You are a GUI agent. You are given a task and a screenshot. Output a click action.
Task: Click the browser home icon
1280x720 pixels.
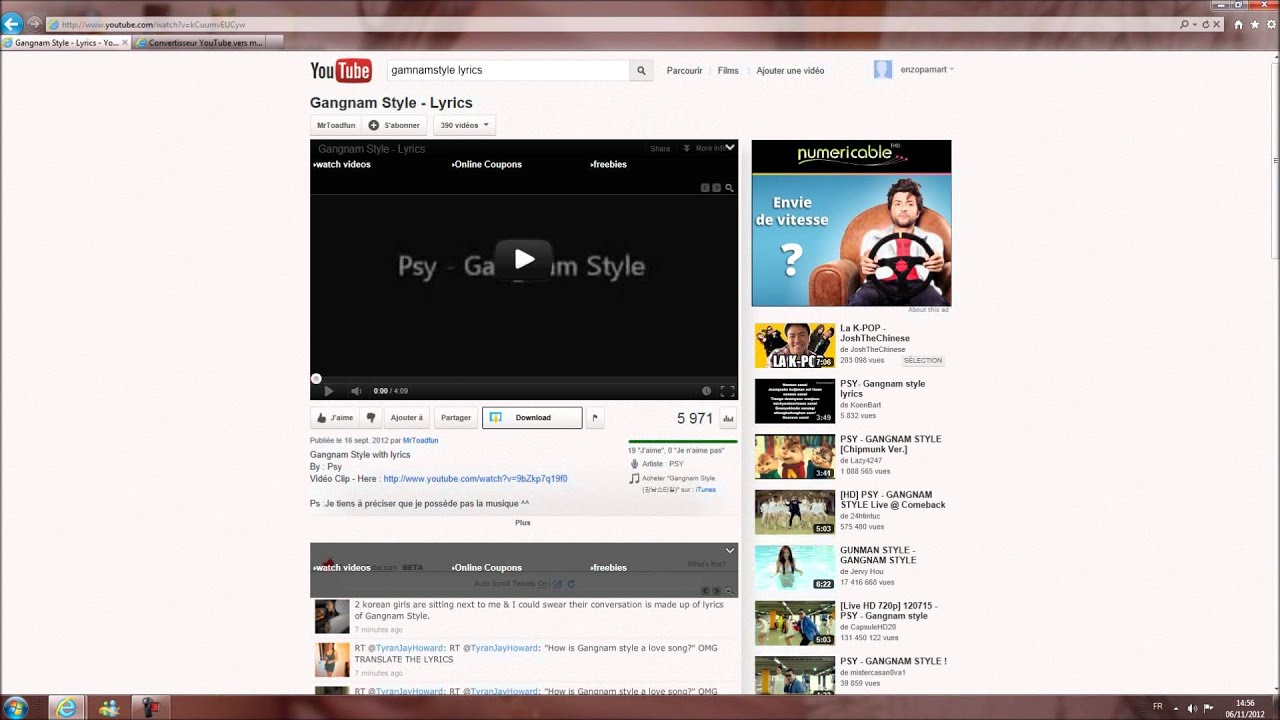[1239, 24]
